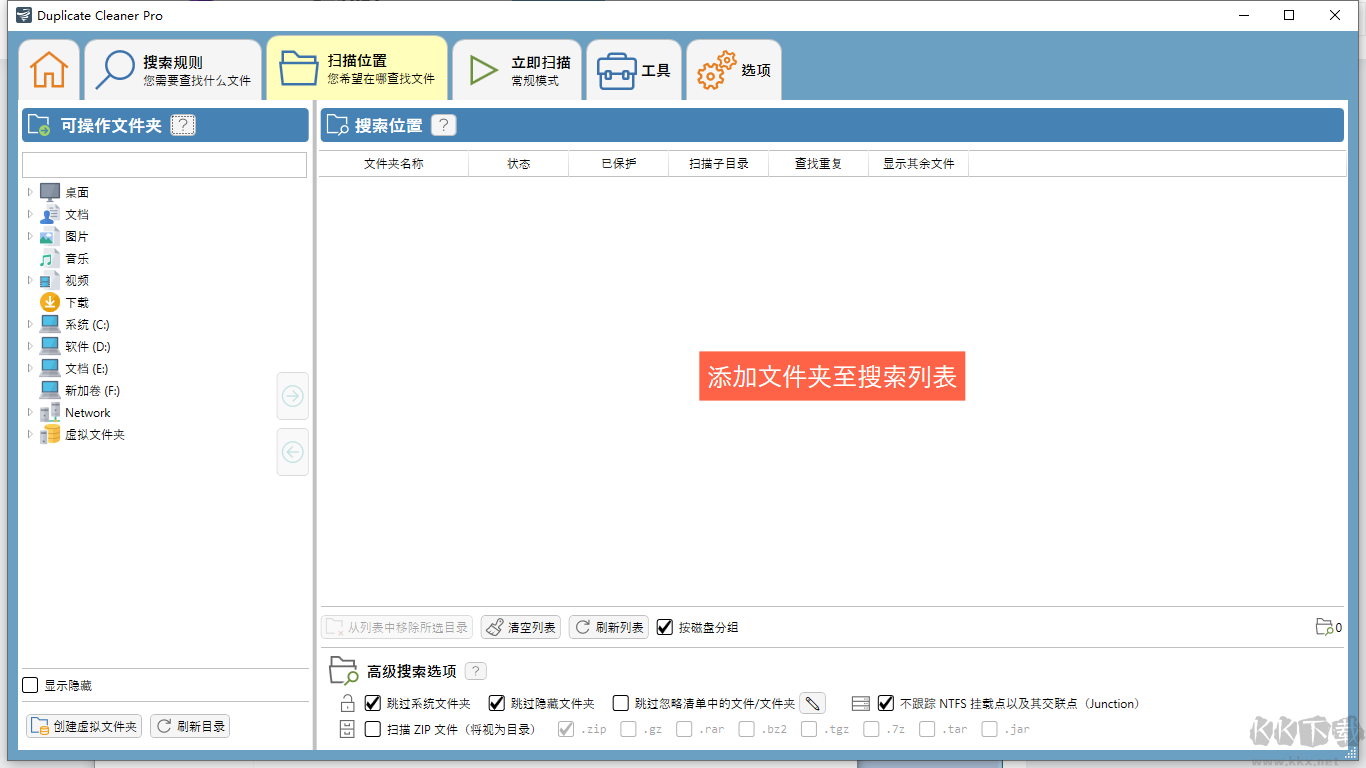The height and width of the screenshot is (768, 1366).
Task: Enable 扫描 ZIP 文件 option
Action: (x=372, y=729)
